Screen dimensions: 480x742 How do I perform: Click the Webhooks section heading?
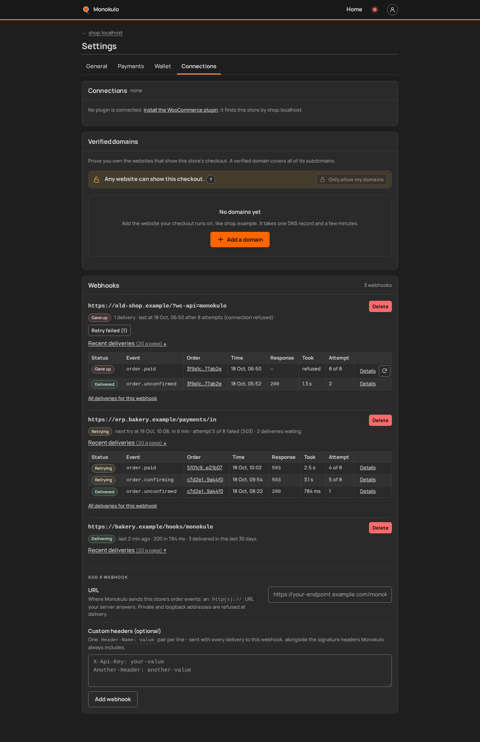104,285
